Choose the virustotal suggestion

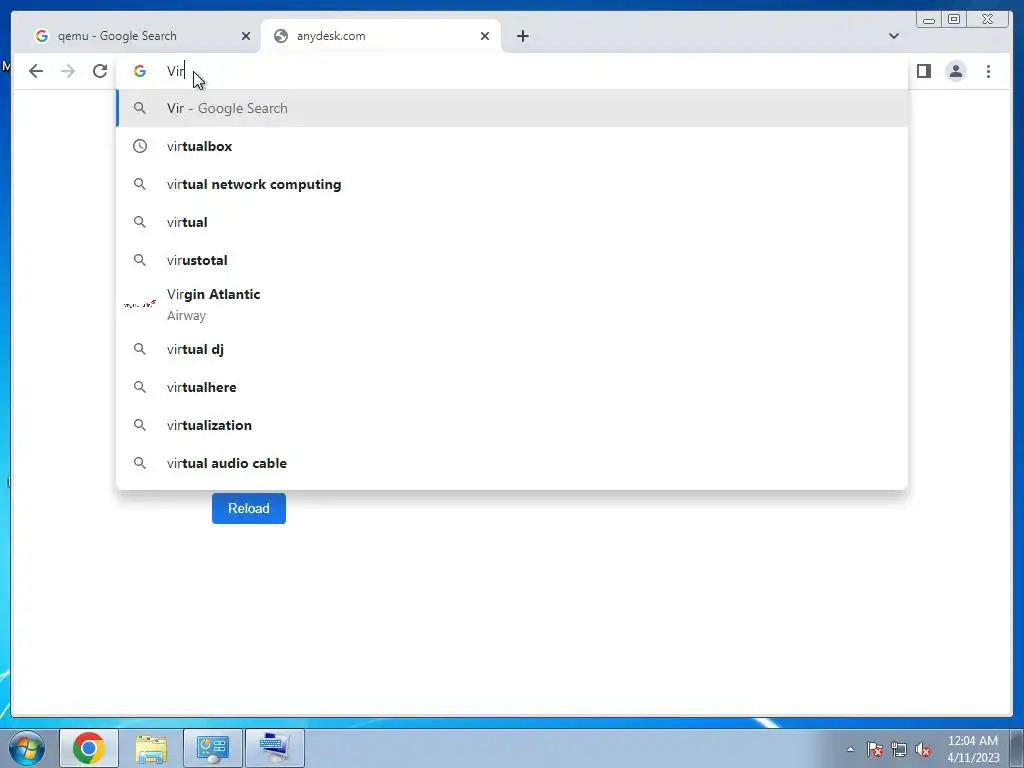[x=513, y=260]
